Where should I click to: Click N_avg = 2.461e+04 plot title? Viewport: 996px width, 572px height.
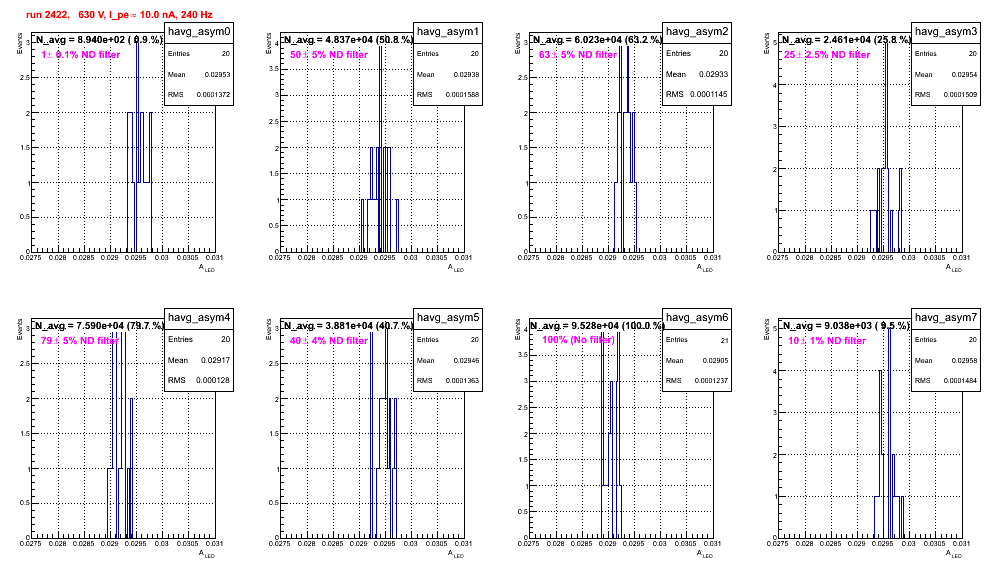pos(845,39)
